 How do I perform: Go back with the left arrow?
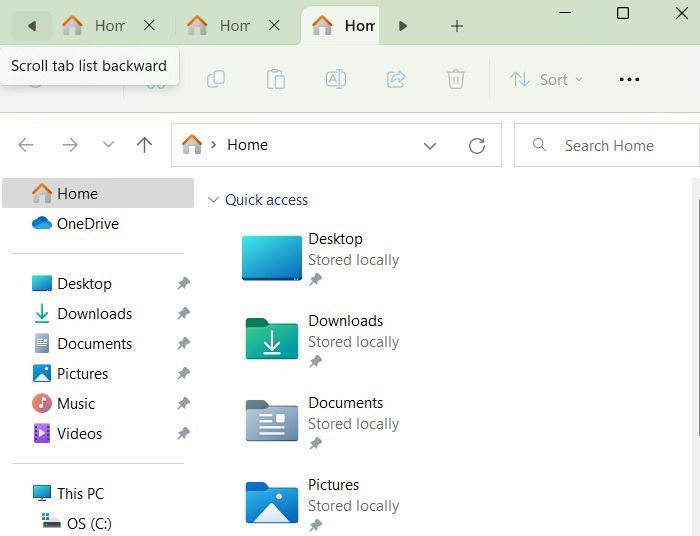pos(26,145)
